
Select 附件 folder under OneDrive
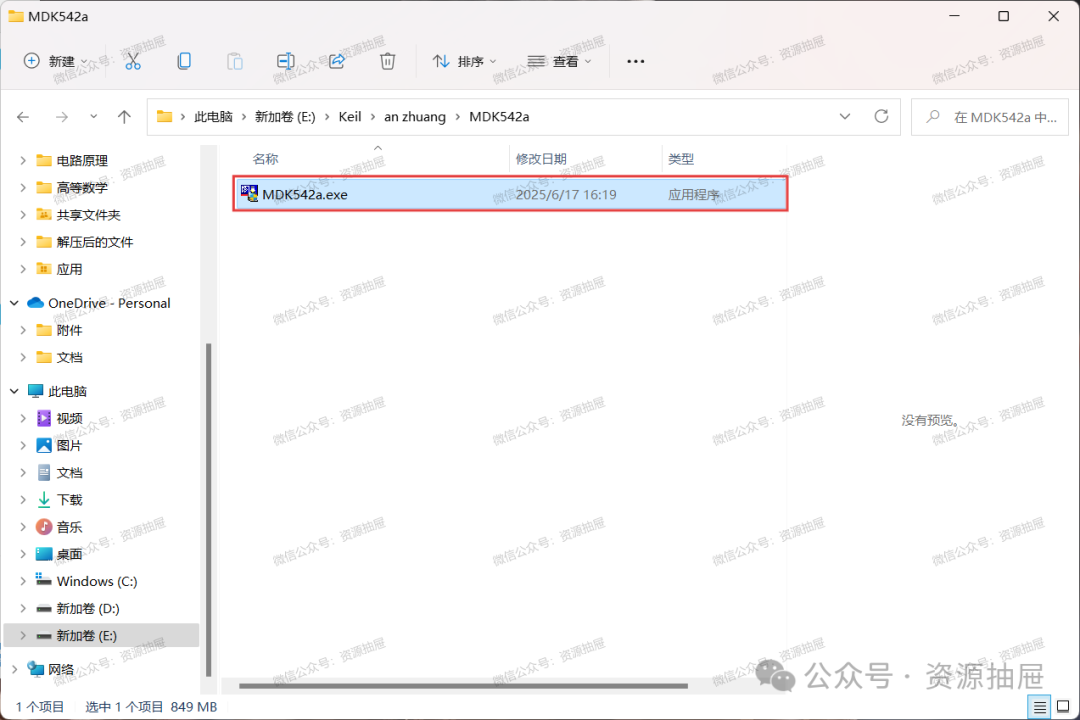click(69, 330)
